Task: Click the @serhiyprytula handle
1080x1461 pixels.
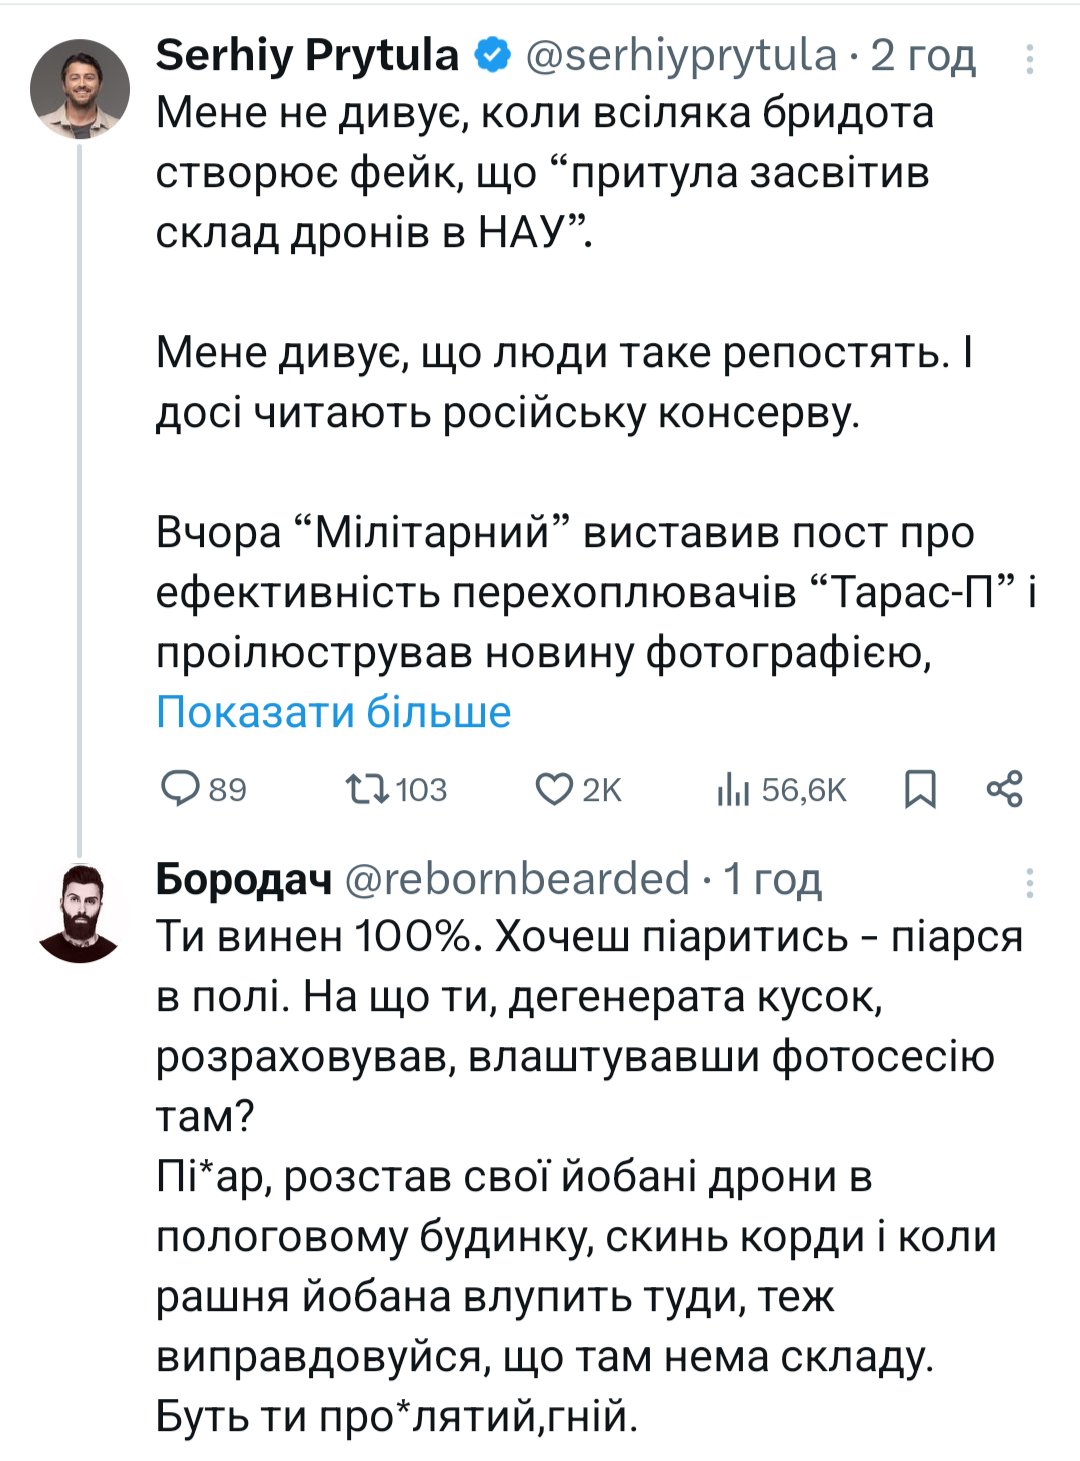Action: click(x=680, y=56)
